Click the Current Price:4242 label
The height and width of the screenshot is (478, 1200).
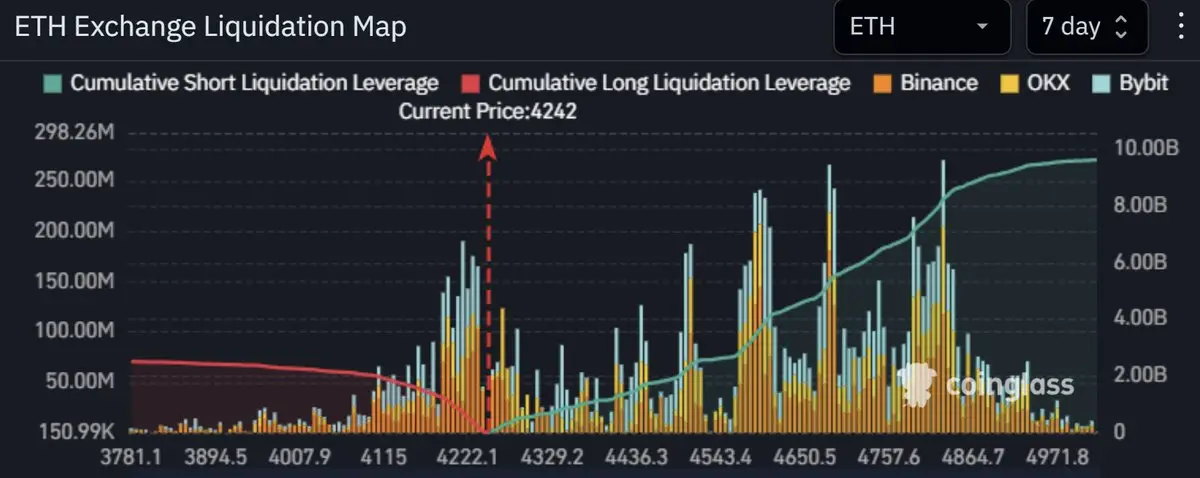tap(487, 112)
